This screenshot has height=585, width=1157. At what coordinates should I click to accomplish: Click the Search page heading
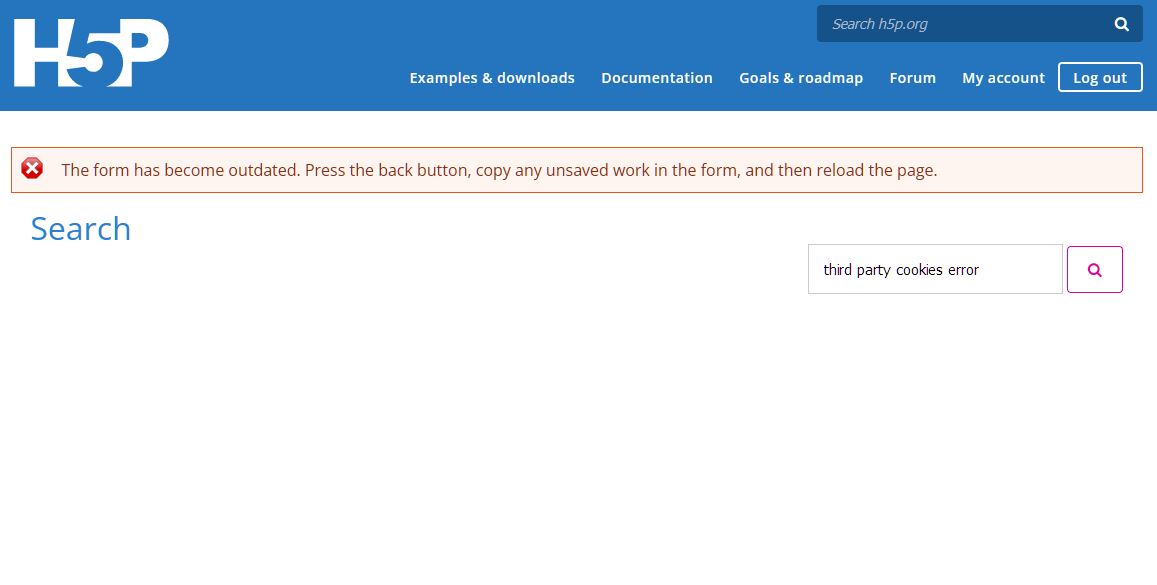coord(81,229)
